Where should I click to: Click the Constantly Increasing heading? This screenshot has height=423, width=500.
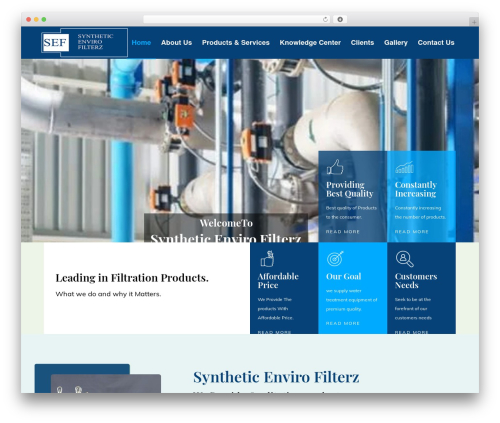[x=416, y=189]
